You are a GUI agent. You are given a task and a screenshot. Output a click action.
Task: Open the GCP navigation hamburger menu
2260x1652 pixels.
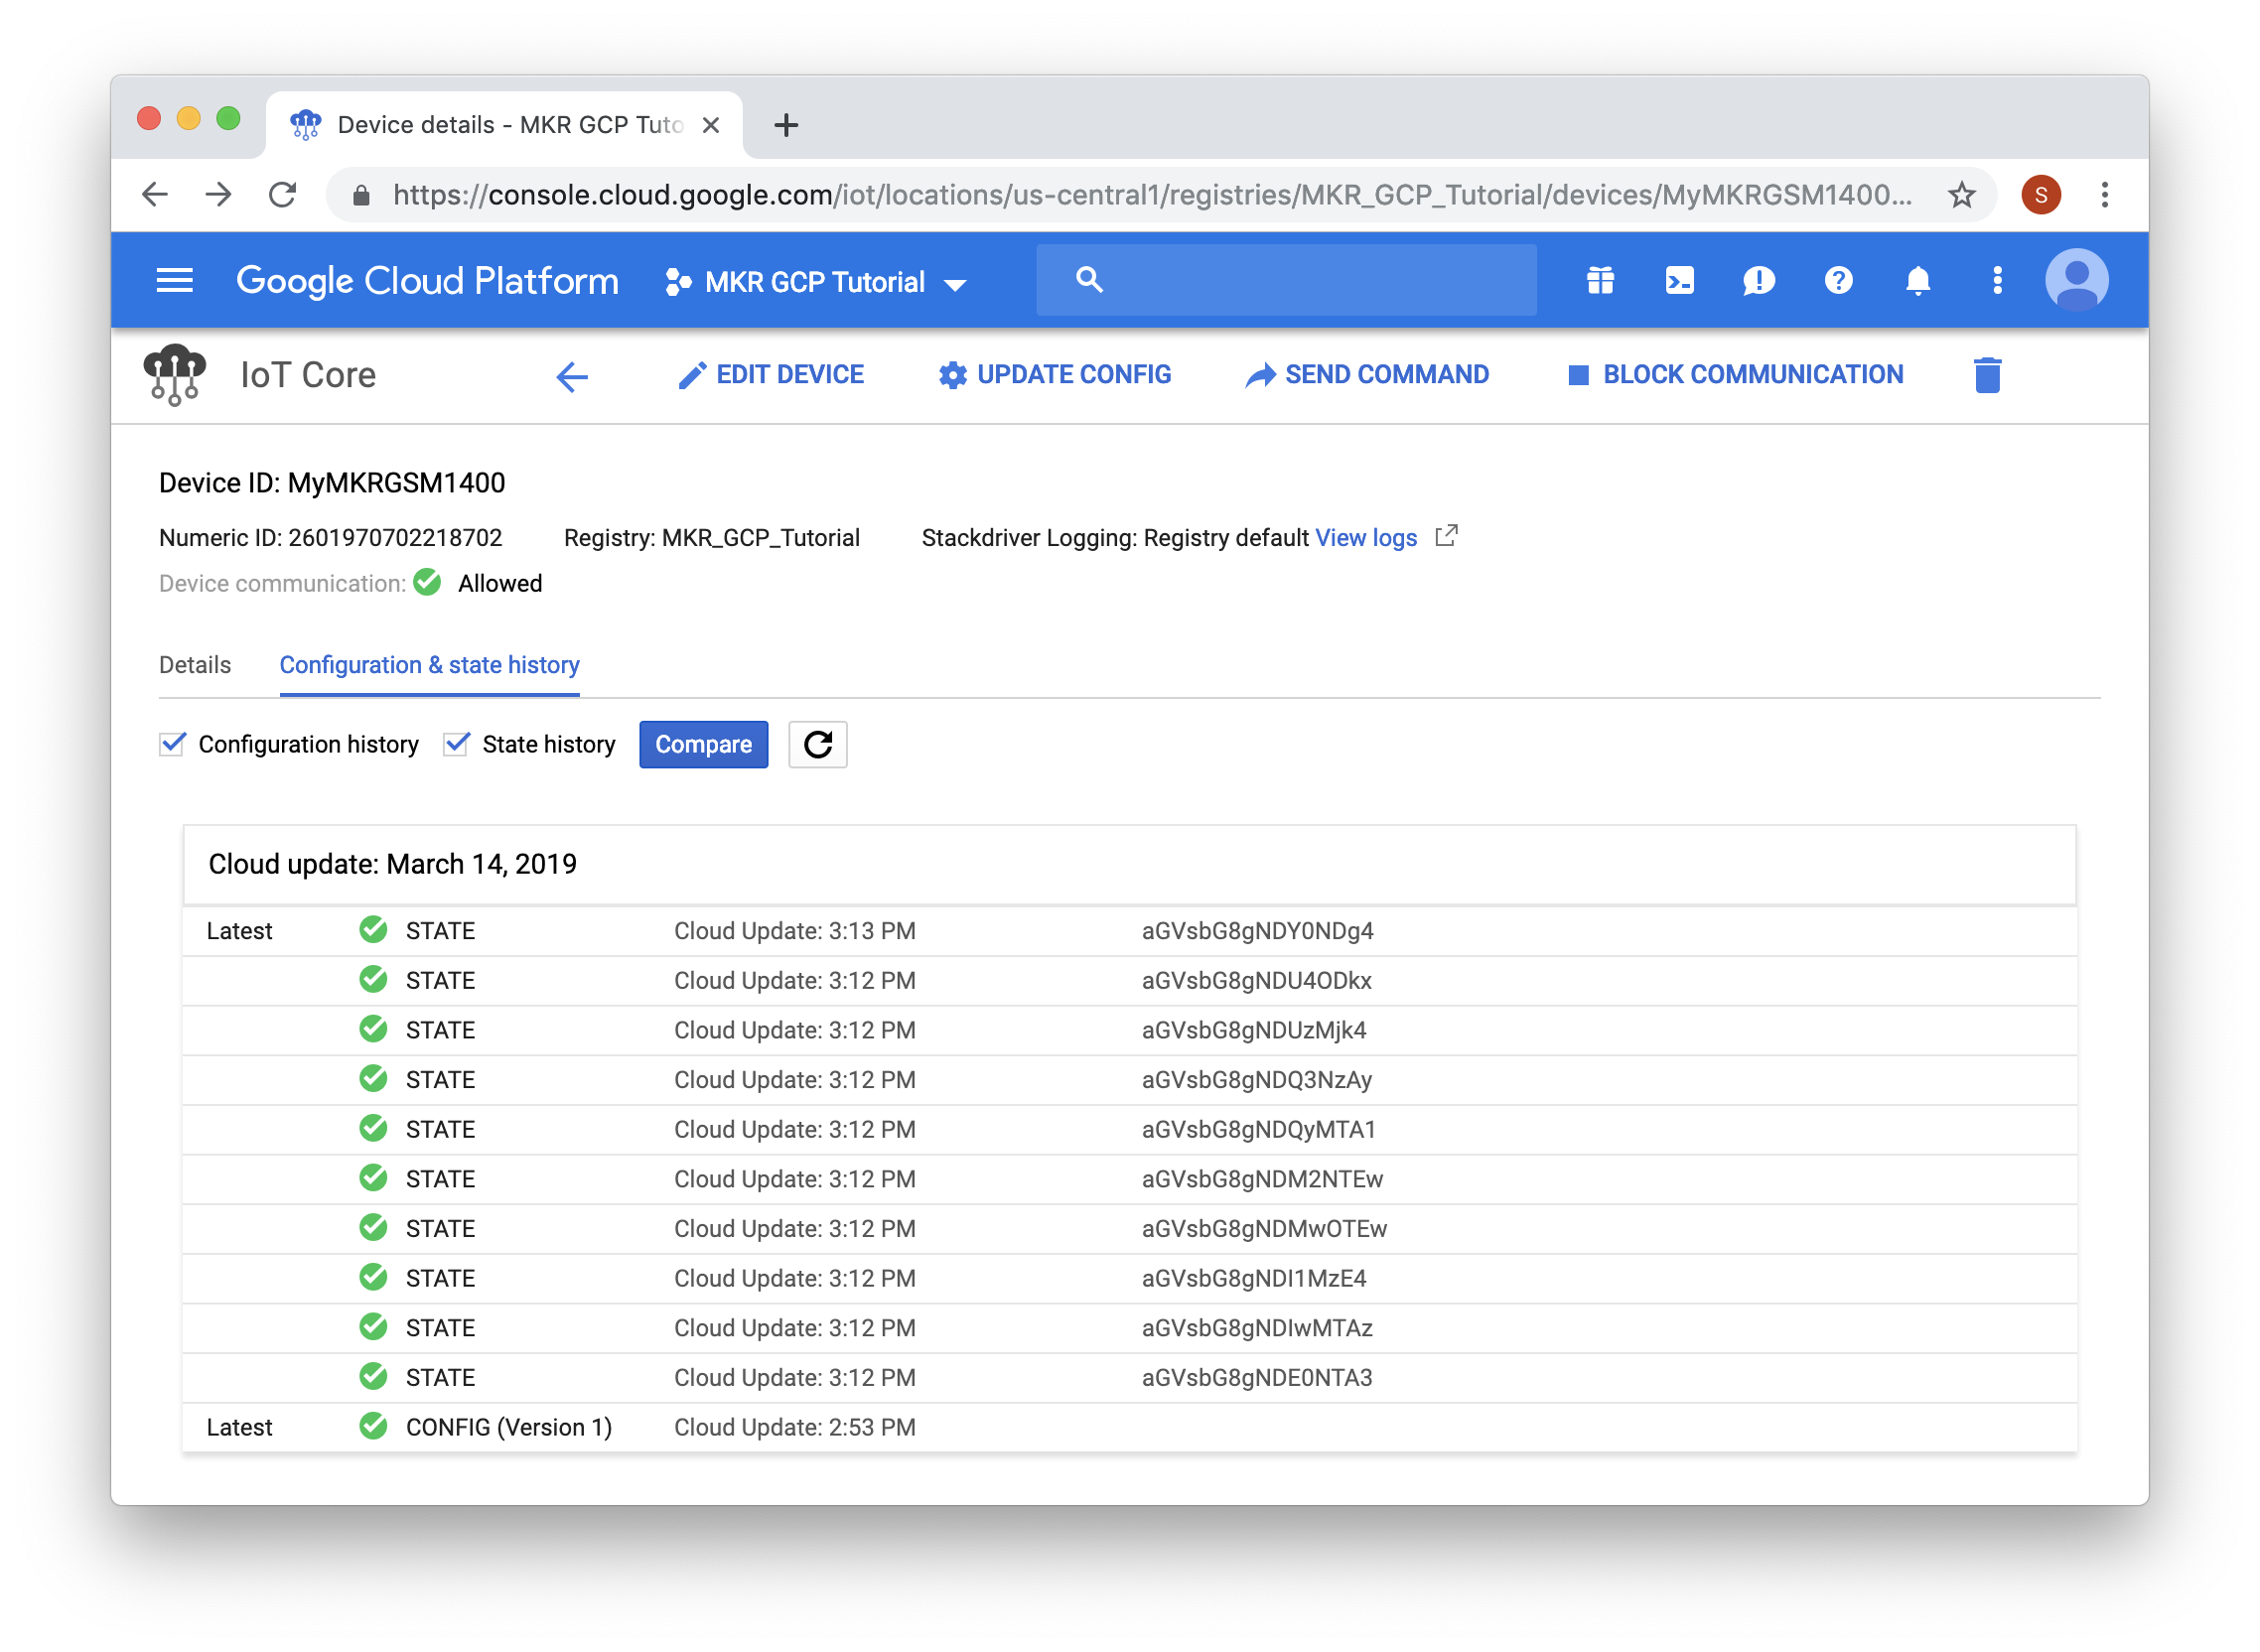coord(174,280)
